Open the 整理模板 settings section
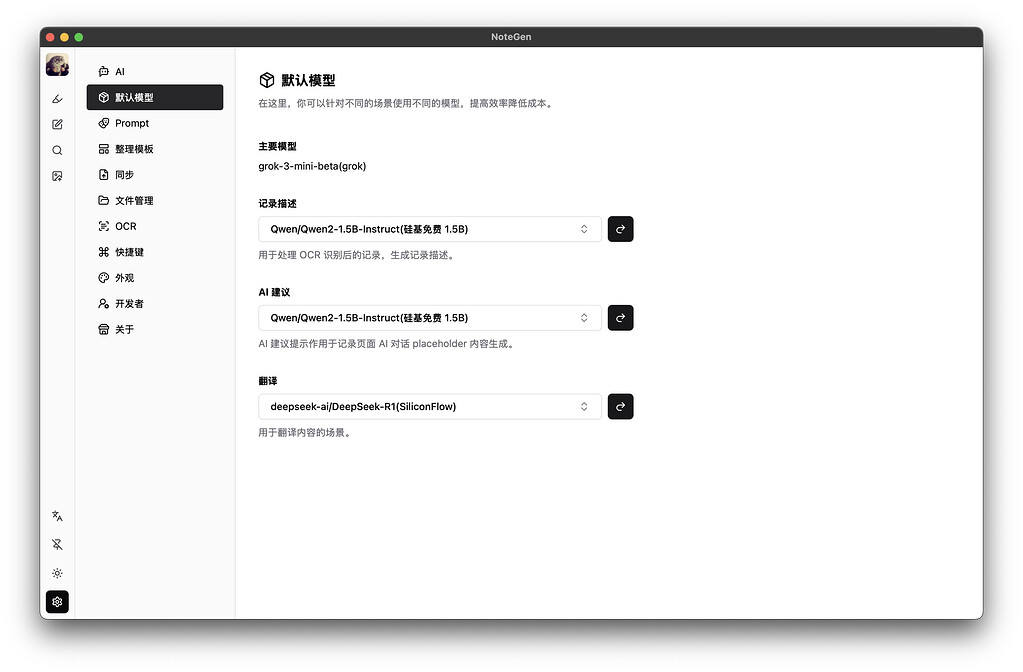Image resolution: width=1023 pixels, height=672 pixels. (x=155, y=149)
